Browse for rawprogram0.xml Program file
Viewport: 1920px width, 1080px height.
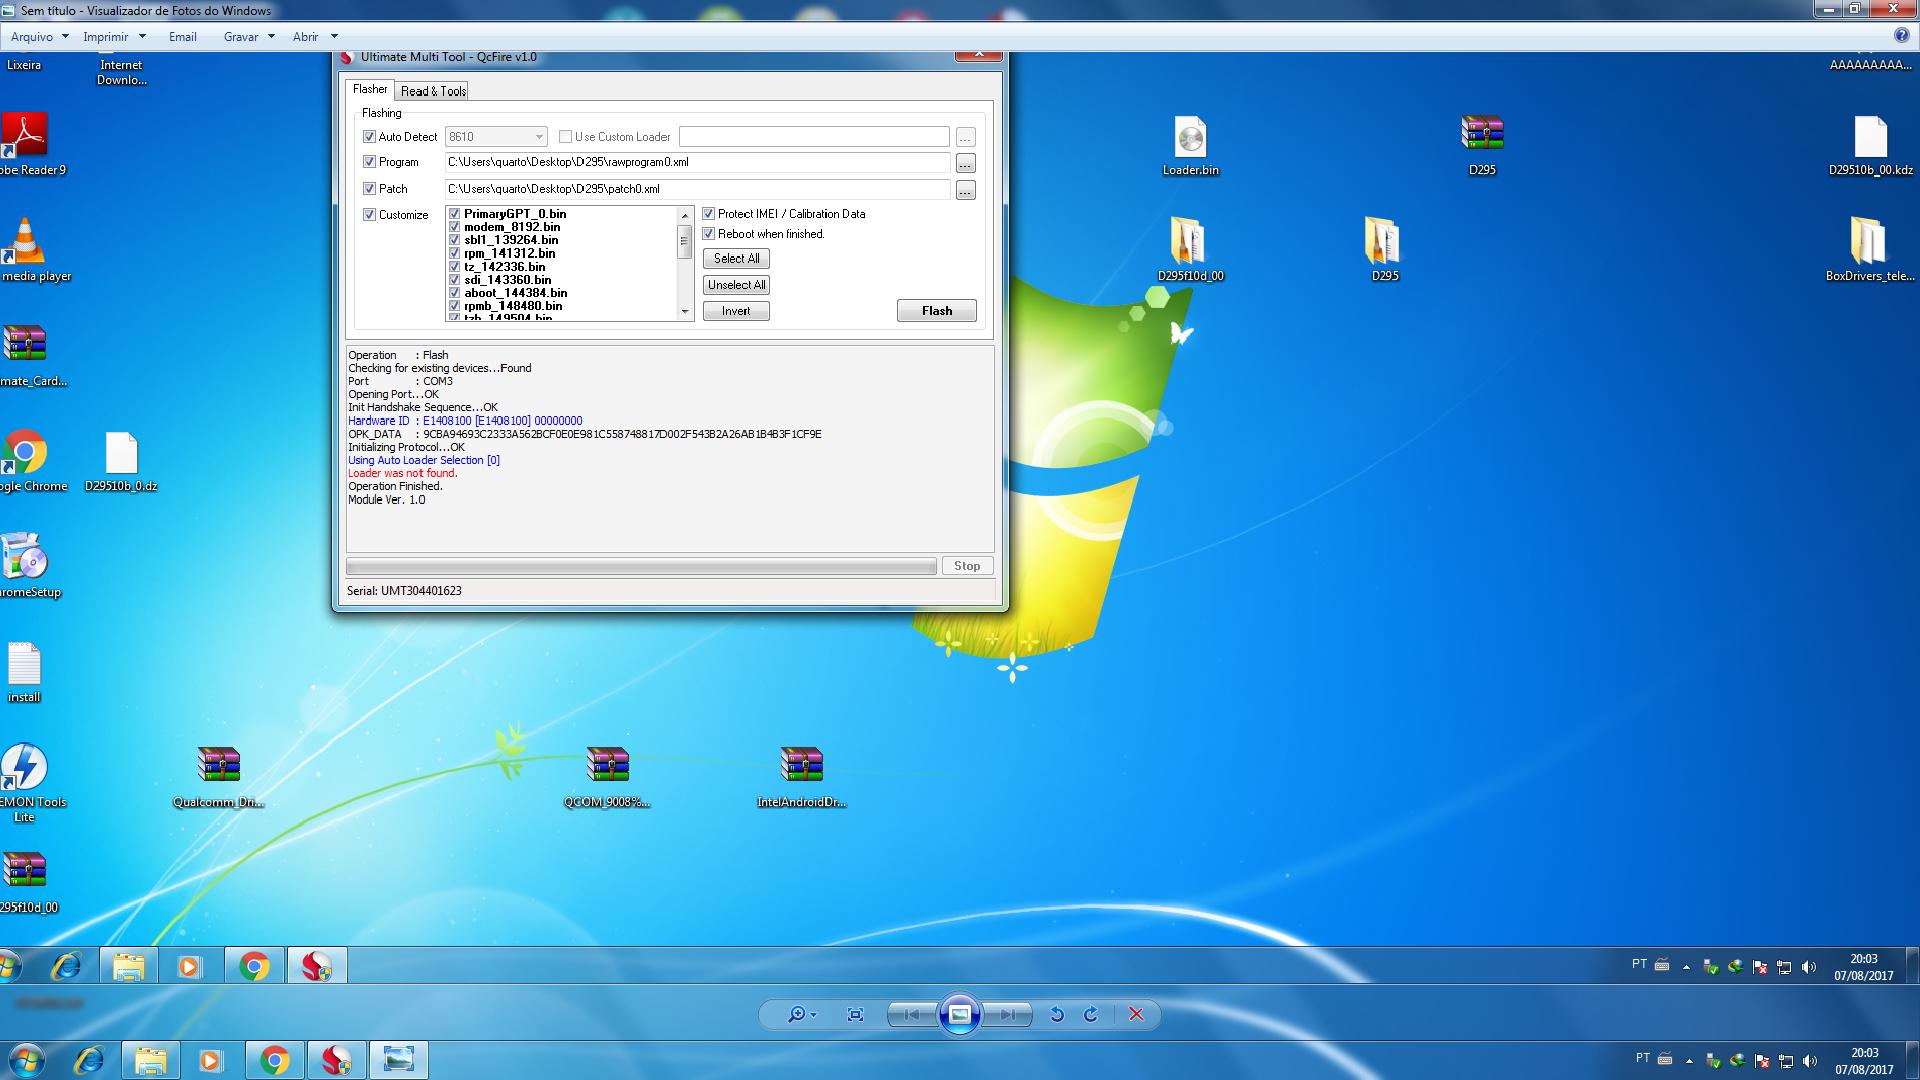tap(965, 164)
